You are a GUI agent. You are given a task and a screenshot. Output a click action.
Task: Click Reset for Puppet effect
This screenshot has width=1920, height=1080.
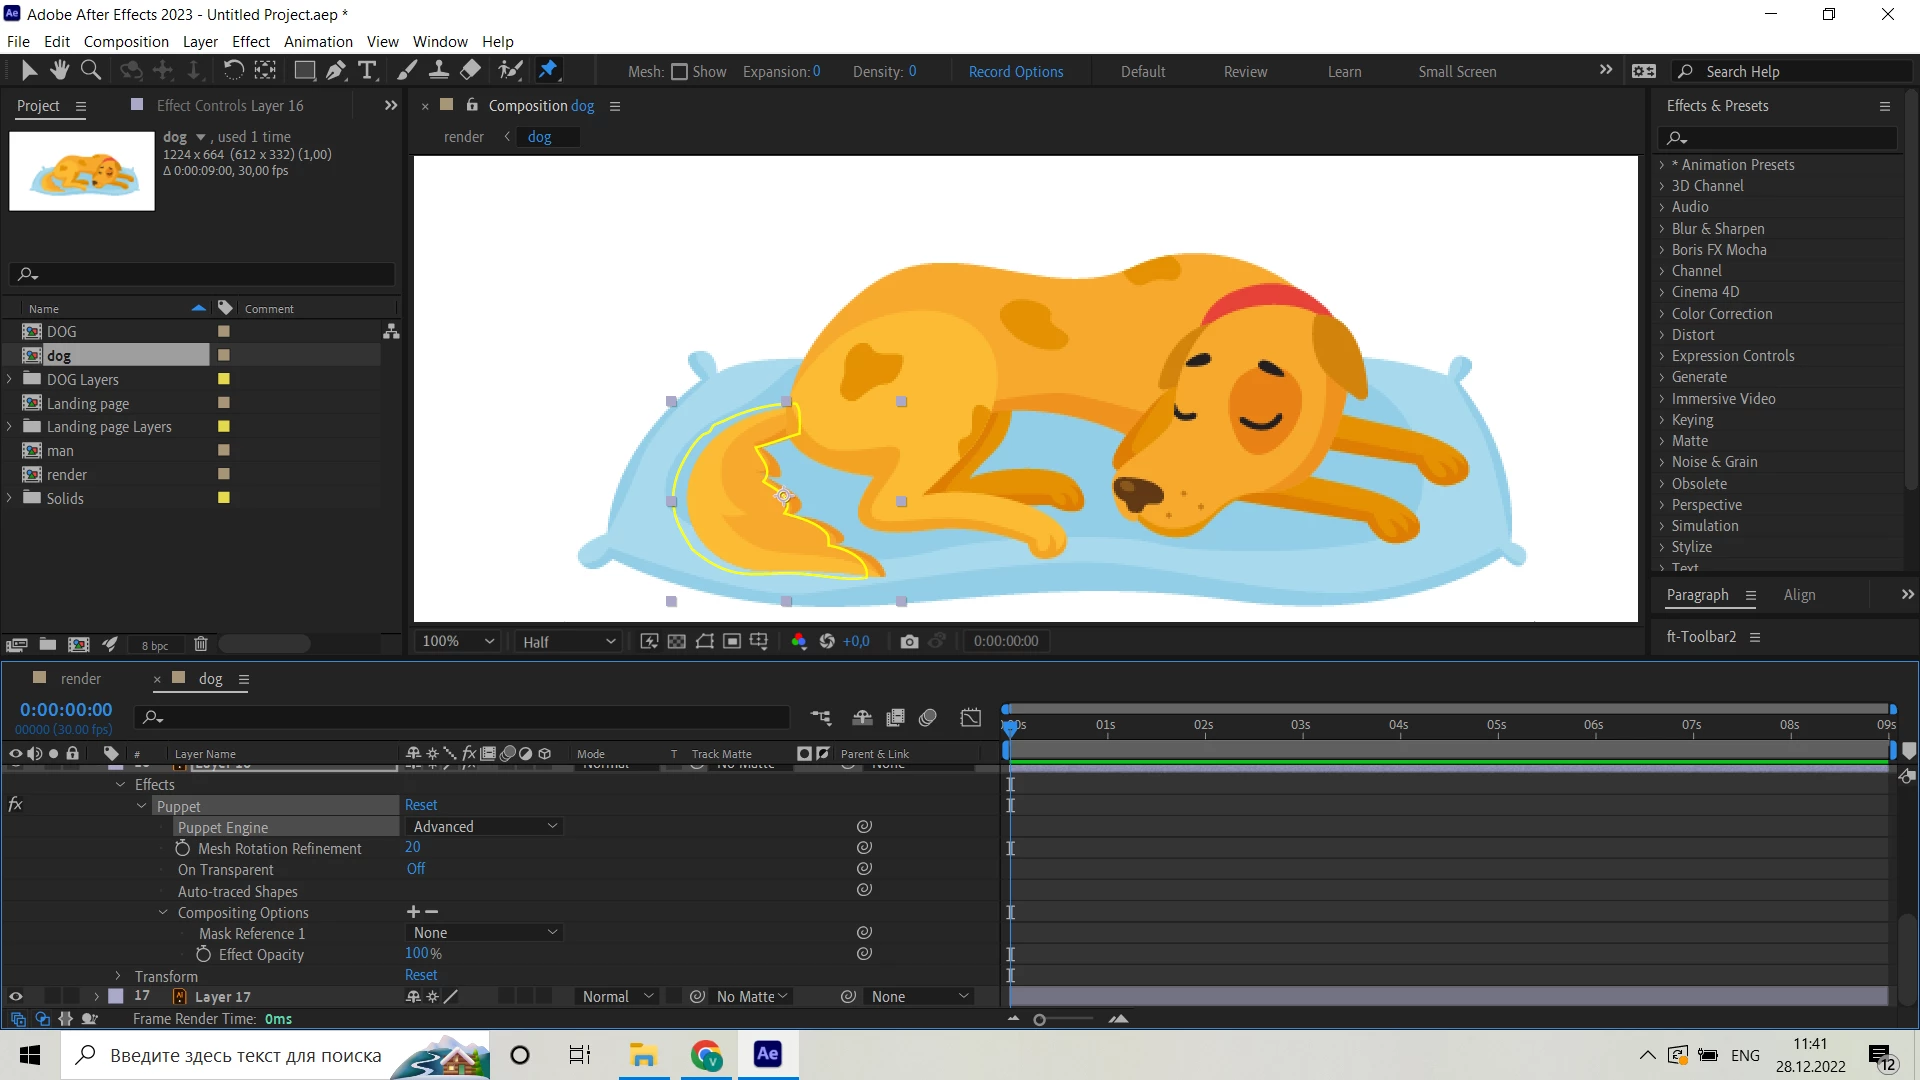421,805
